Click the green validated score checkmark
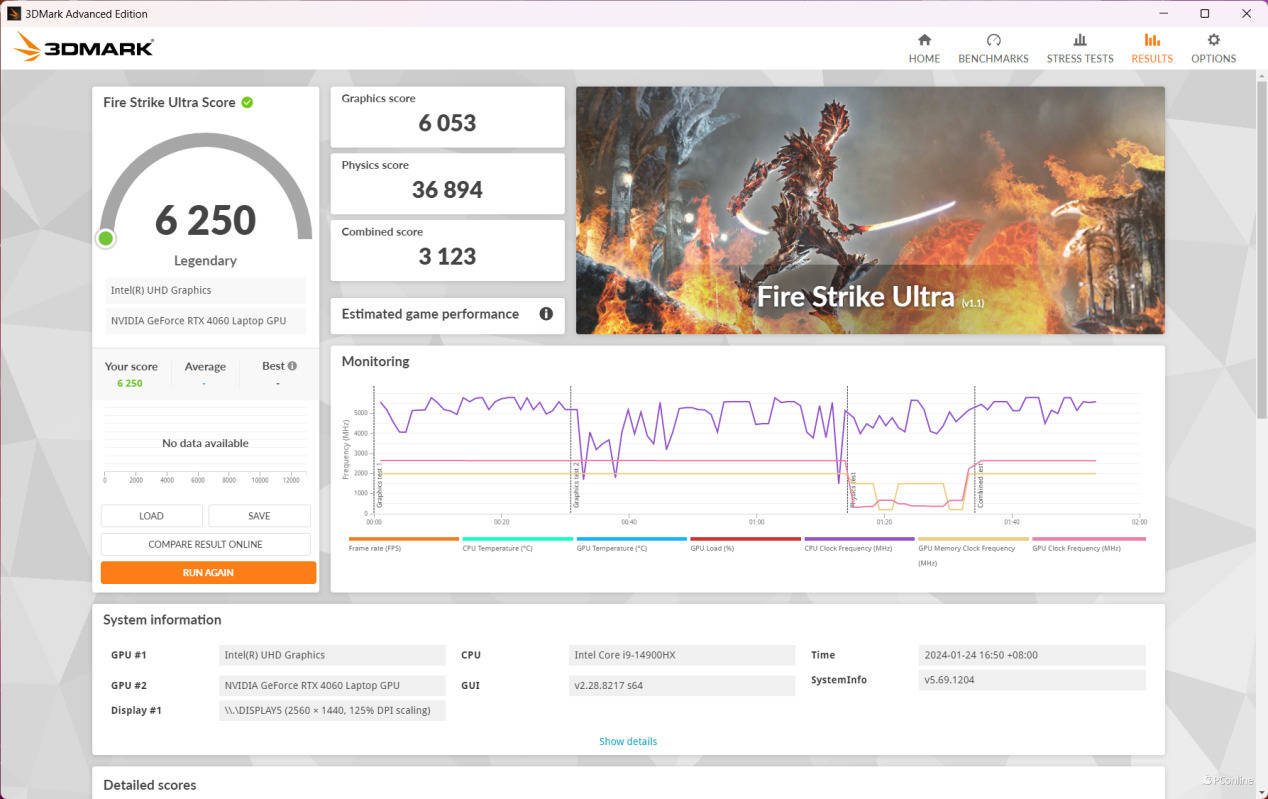Screen dimensions: 1268x799 [x=247, y=102]
